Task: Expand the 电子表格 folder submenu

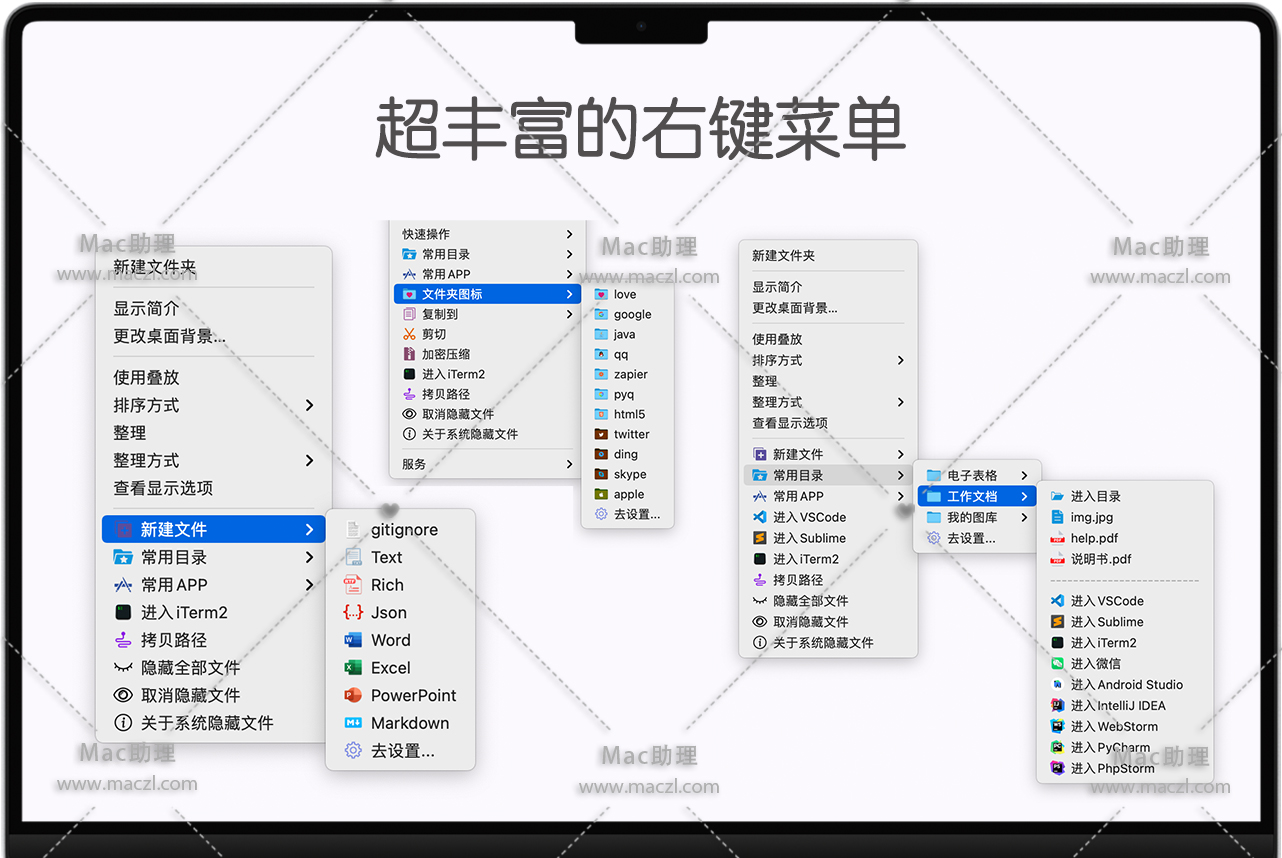Action: 1024,475
